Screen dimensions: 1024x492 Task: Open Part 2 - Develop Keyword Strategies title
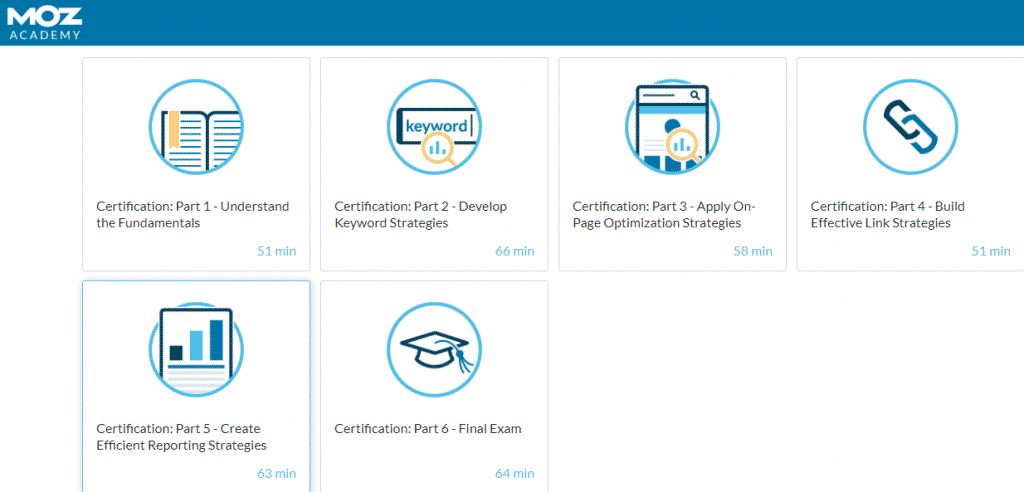click(x=420, y=214)
